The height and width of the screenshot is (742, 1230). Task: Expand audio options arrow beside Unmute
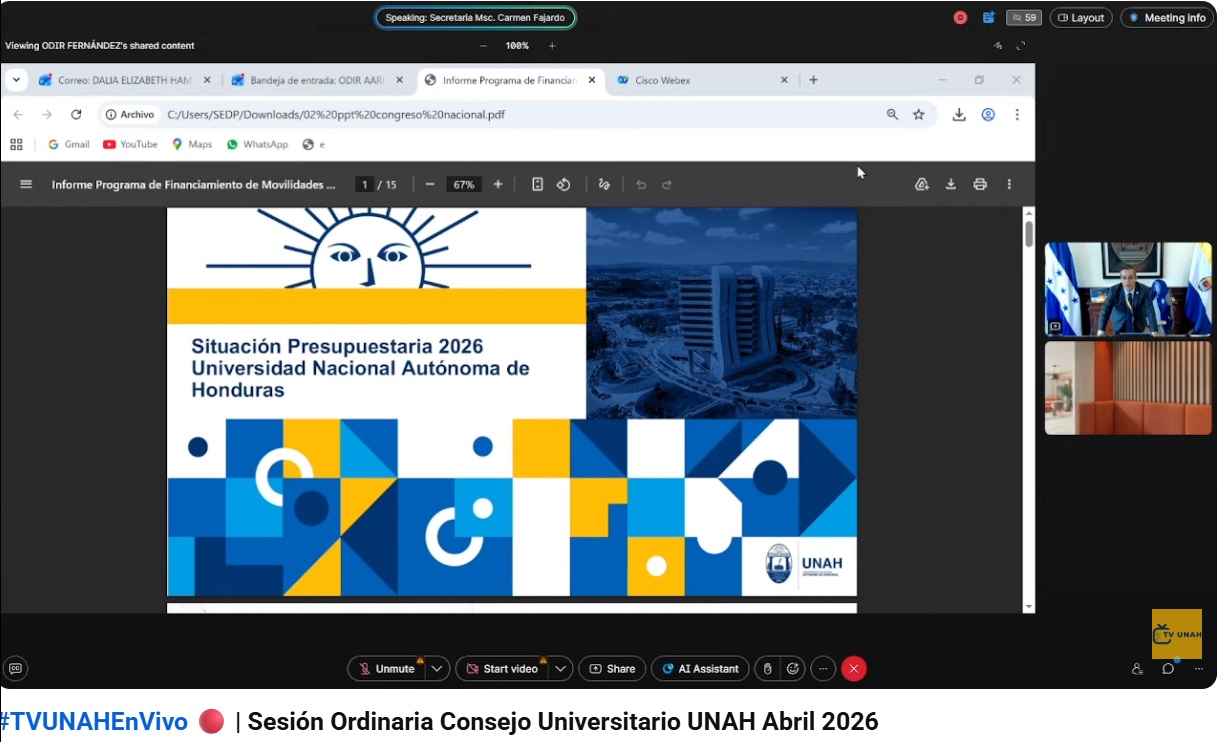(437, 669)
